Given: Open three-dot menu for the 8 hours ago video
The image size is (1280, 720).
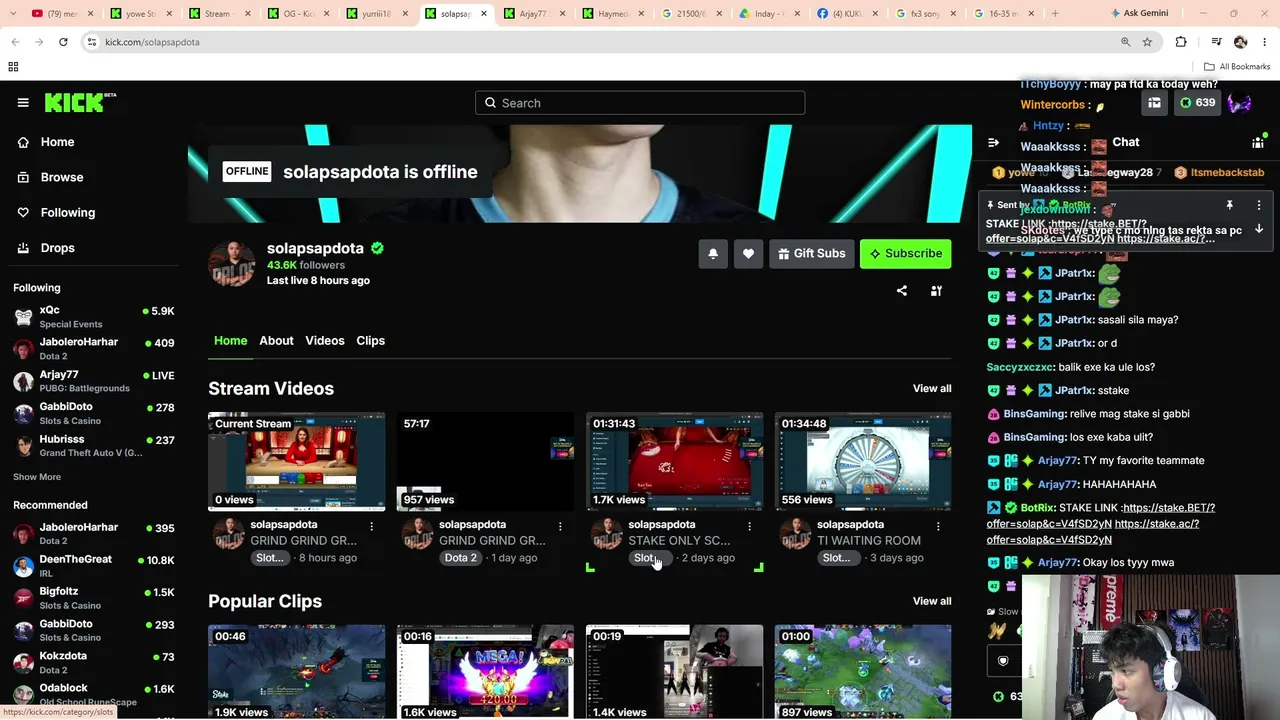Looking at the screenshot, I should coord(371,526).
